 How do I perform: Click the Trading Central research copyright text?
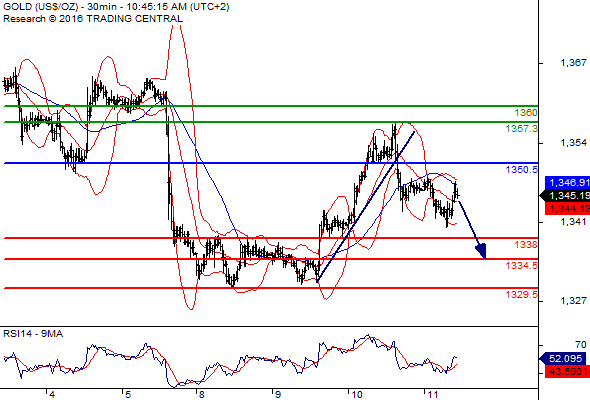tap(93, 19)
